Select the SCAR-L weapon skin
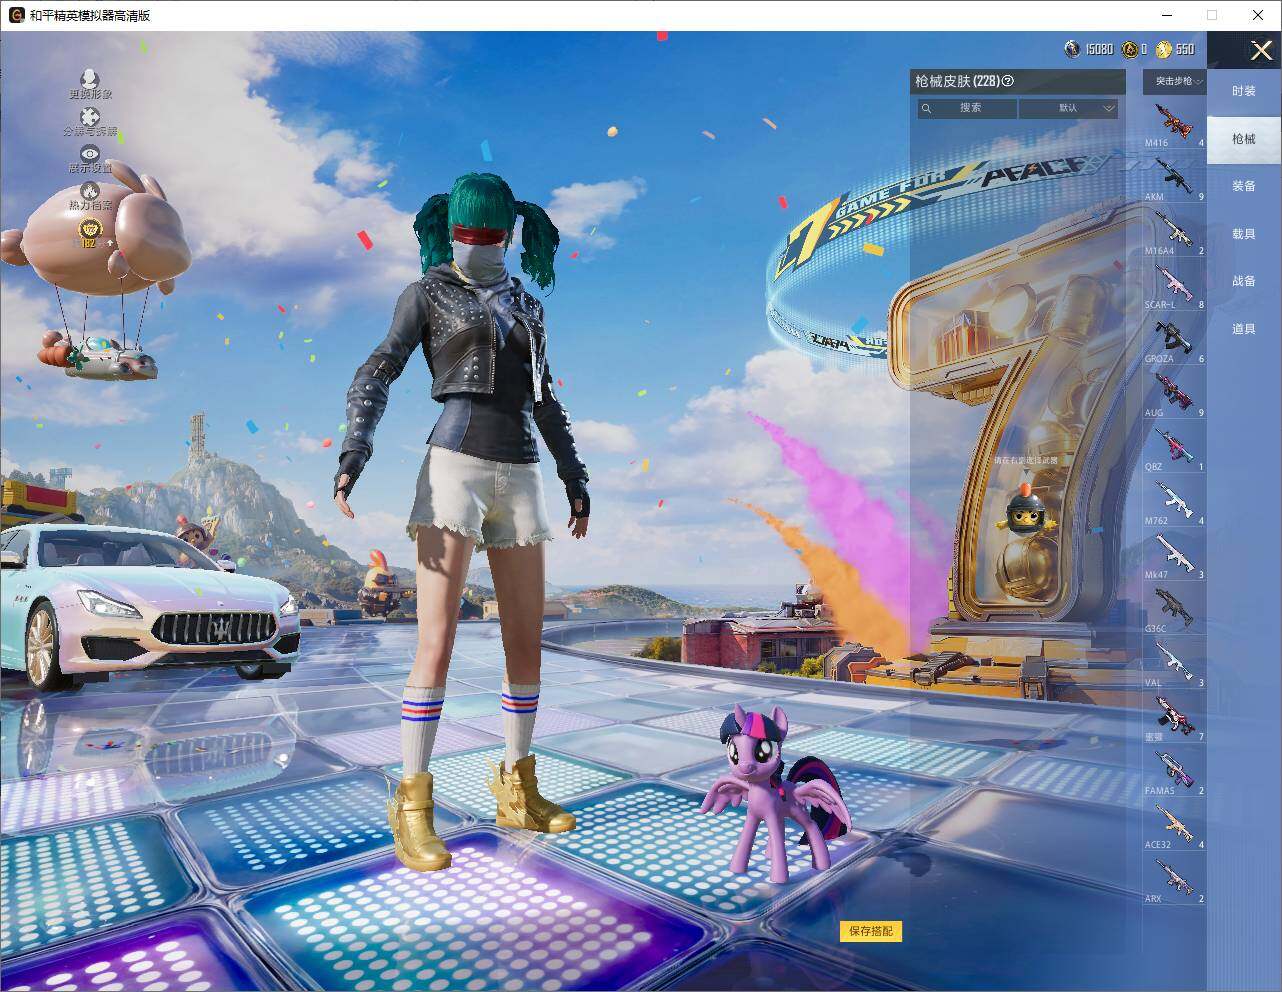Screen dimensions: 1282x992 click(1175, 286)
